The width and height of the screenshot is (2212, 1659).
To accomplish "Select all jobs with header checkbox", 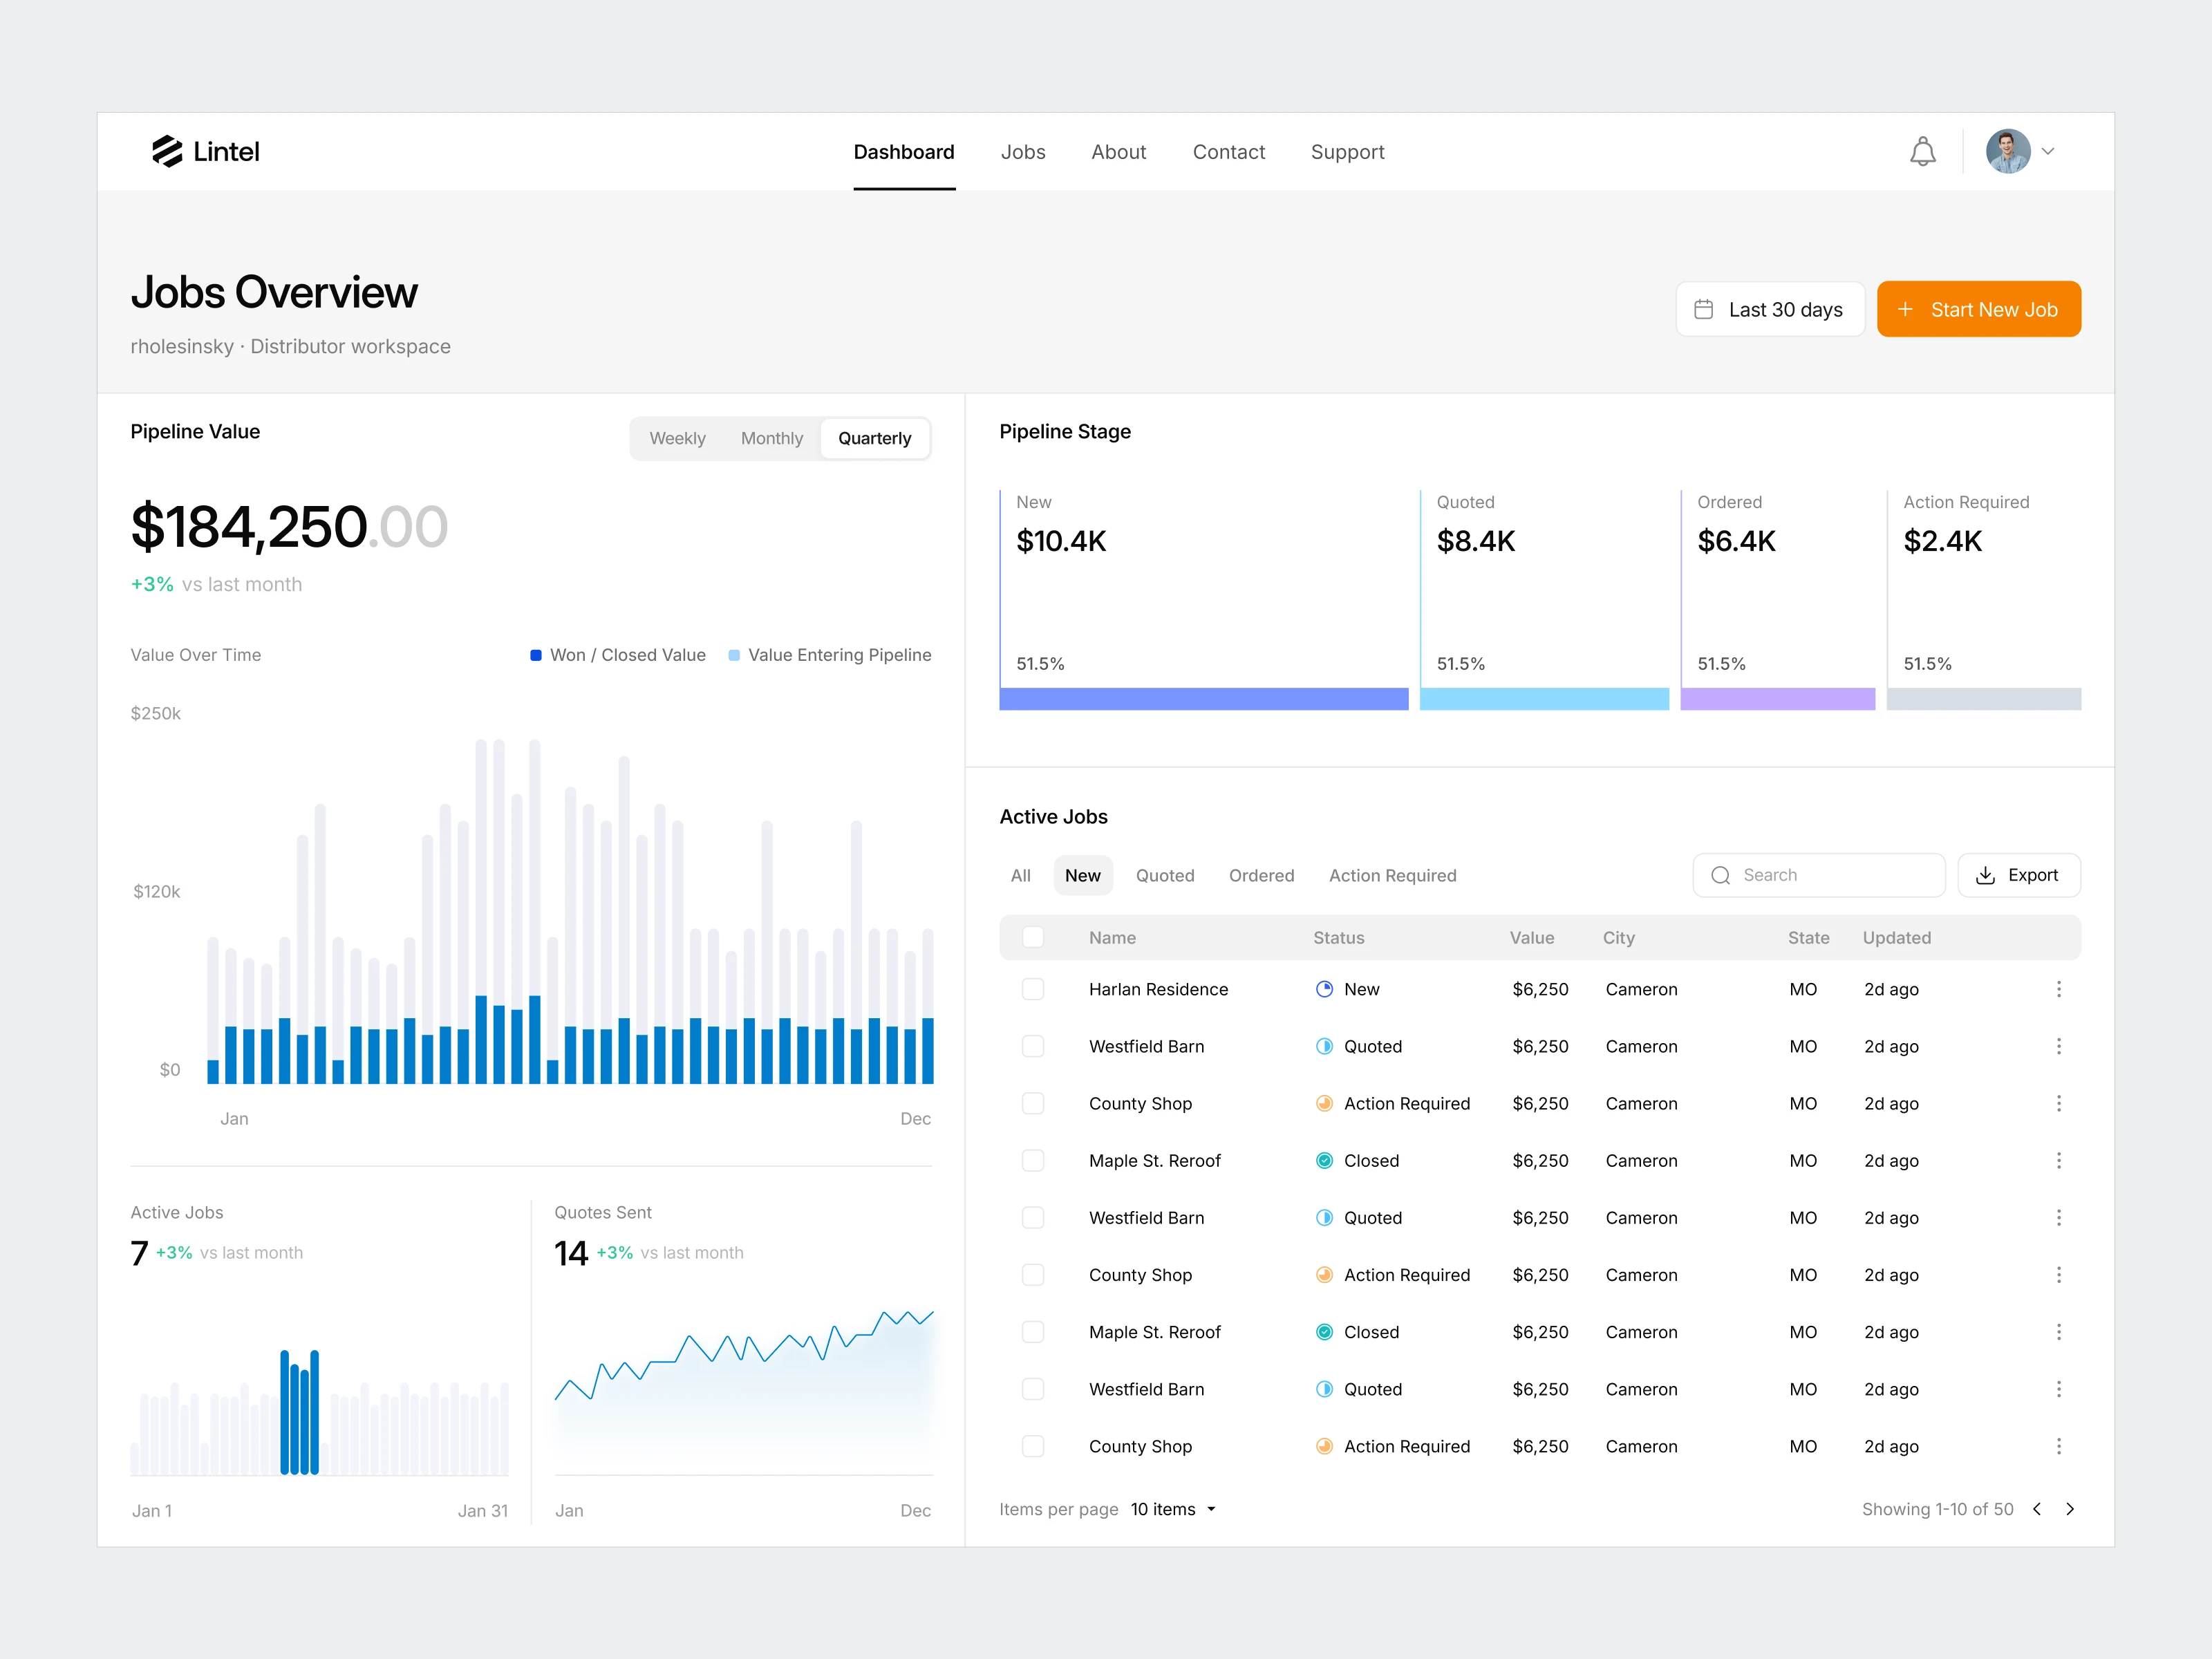I will click(x=1033, y=937).
